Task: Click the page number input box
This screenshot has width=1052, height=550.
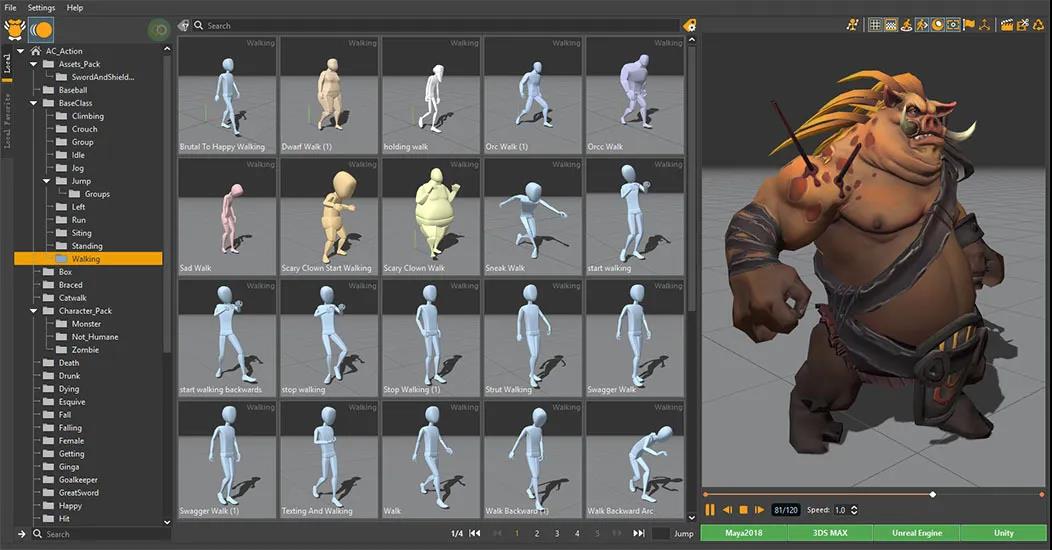Action: tap(661, 533)
